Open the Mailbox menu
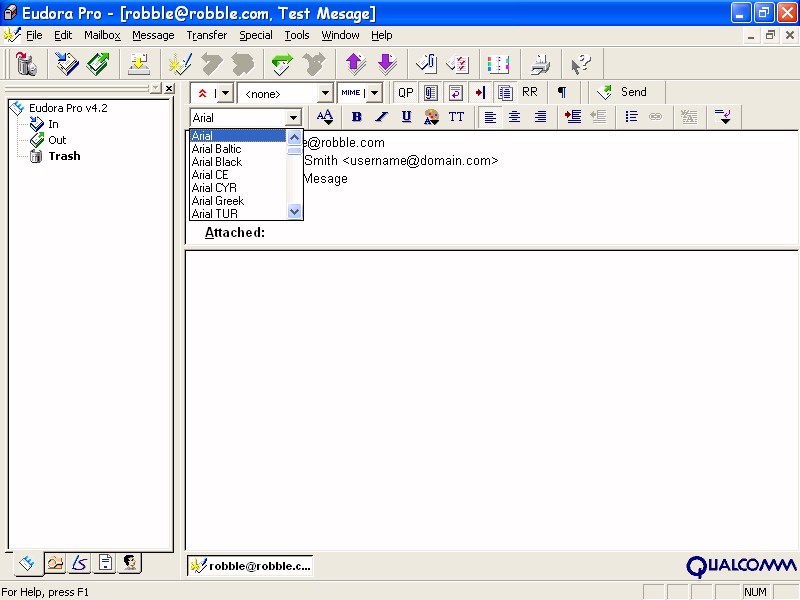Image resolution: width=800 pixels, height=600 pixels. [x=102, y=35]
